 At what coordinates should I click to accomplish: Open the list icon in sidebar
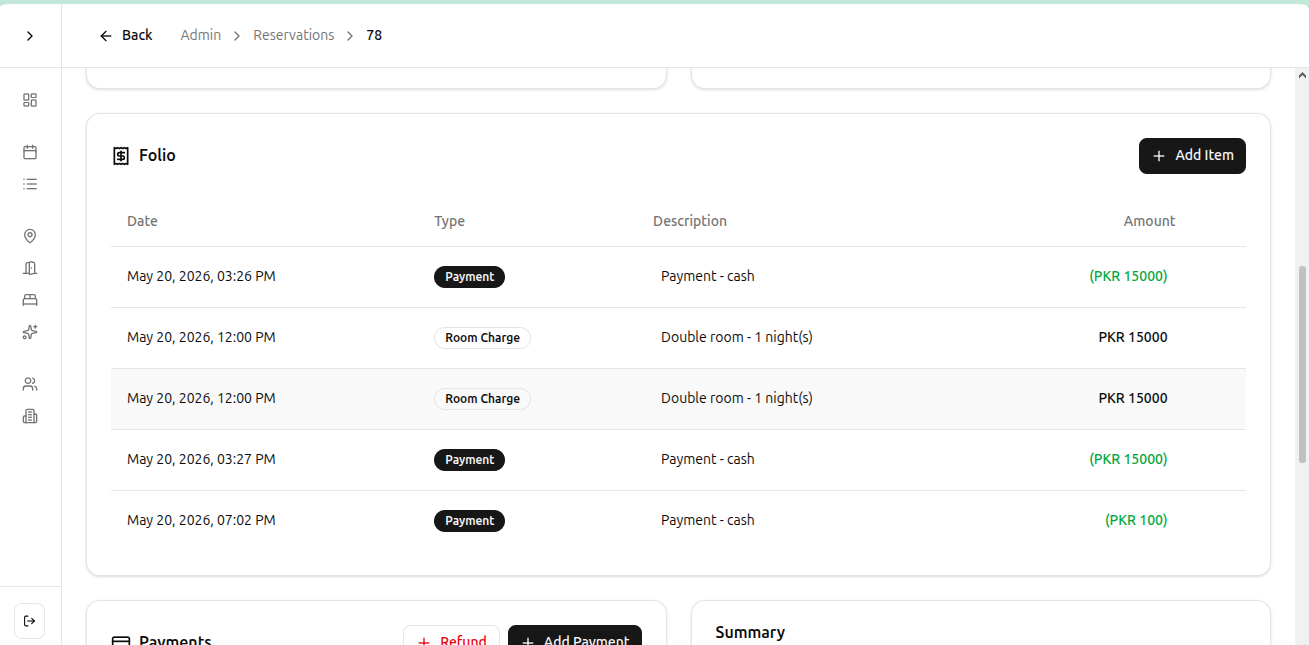coord(30,184)
